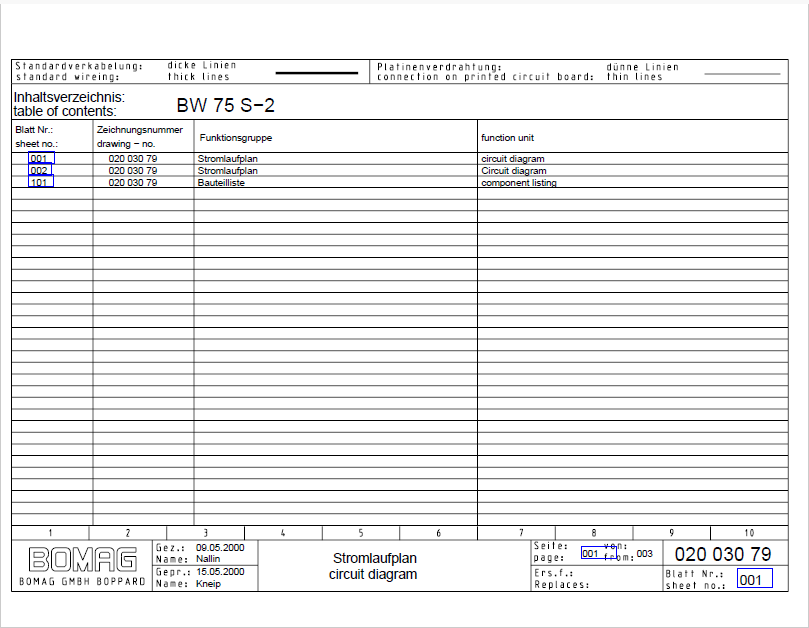
Task: Click the 'Blatt Nr.:' column header
Action: click(x=34, y=130)
